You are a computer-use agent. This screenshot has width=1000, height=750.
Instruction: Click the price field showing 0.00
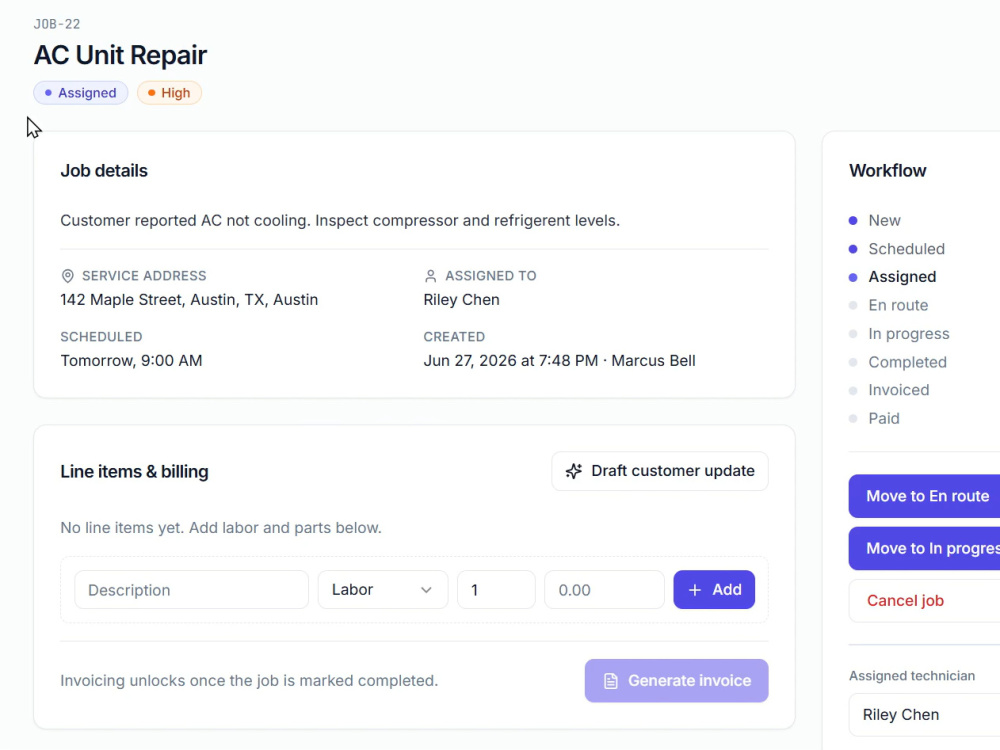point(604,590)
